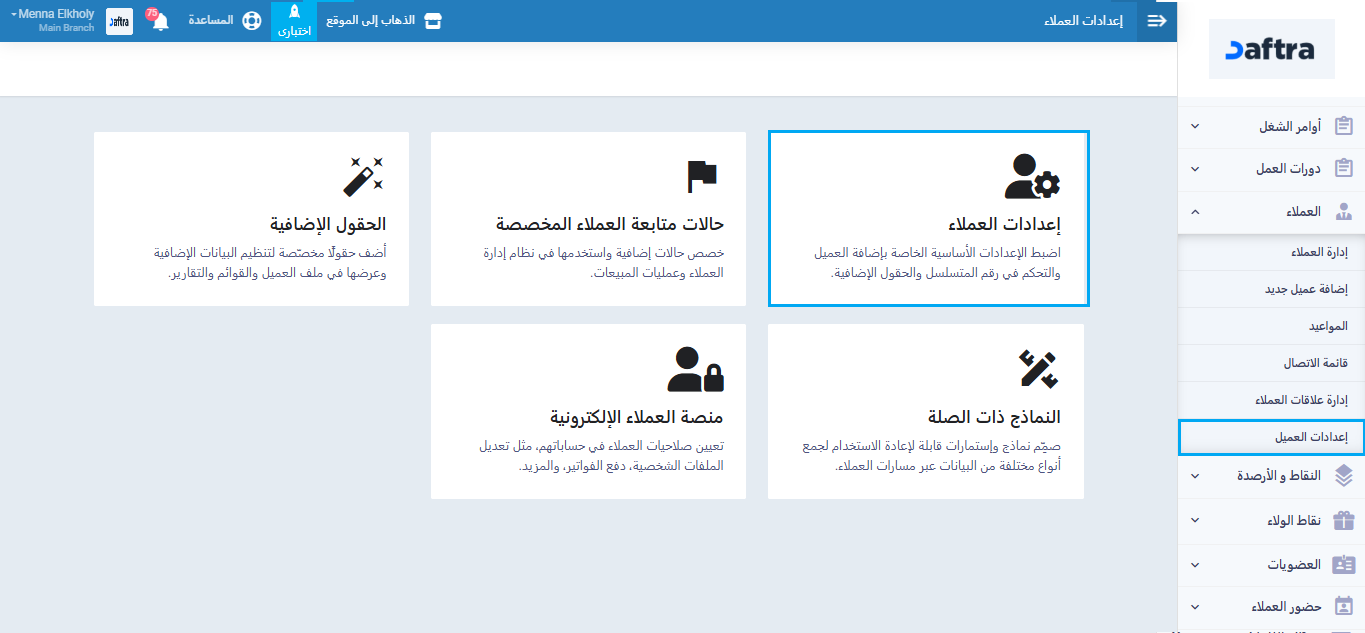
Task: Click the pencil and ruler forms icon
Action: [1038, 369]
